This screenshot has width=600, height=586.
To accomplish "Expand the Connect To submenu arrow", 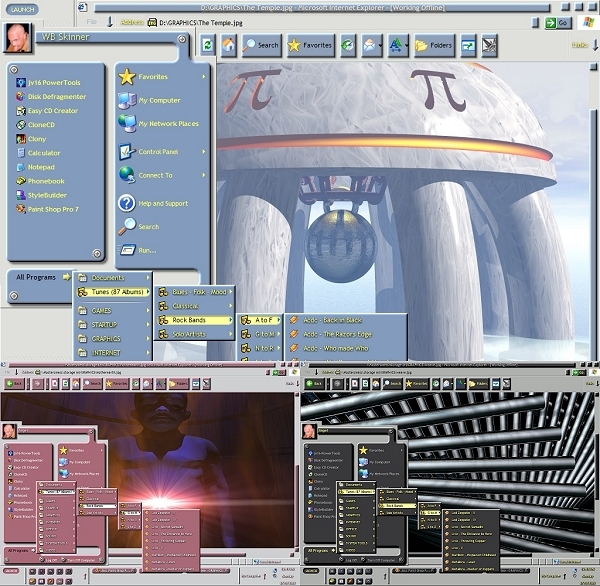I will pos(204,175).
